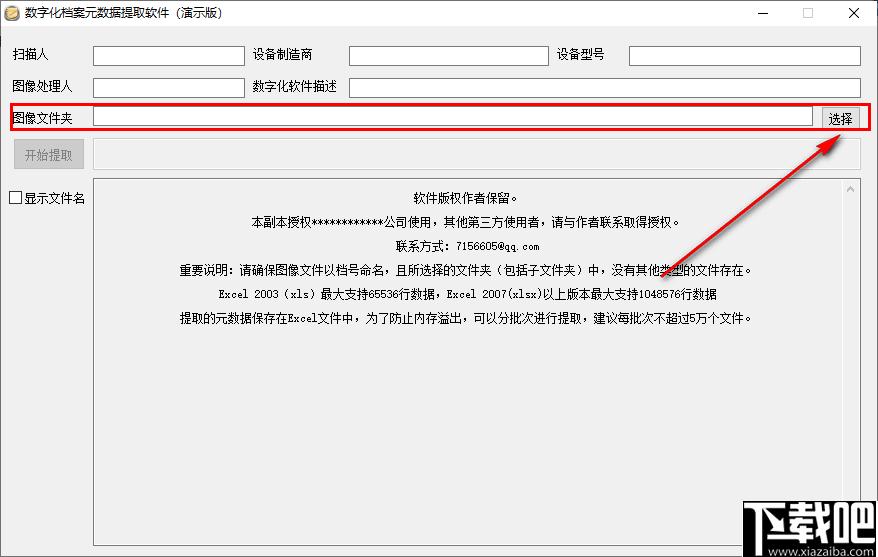Click the application icon in title bar
Viewport: 878px width, 557px height.
coord(11,13)
